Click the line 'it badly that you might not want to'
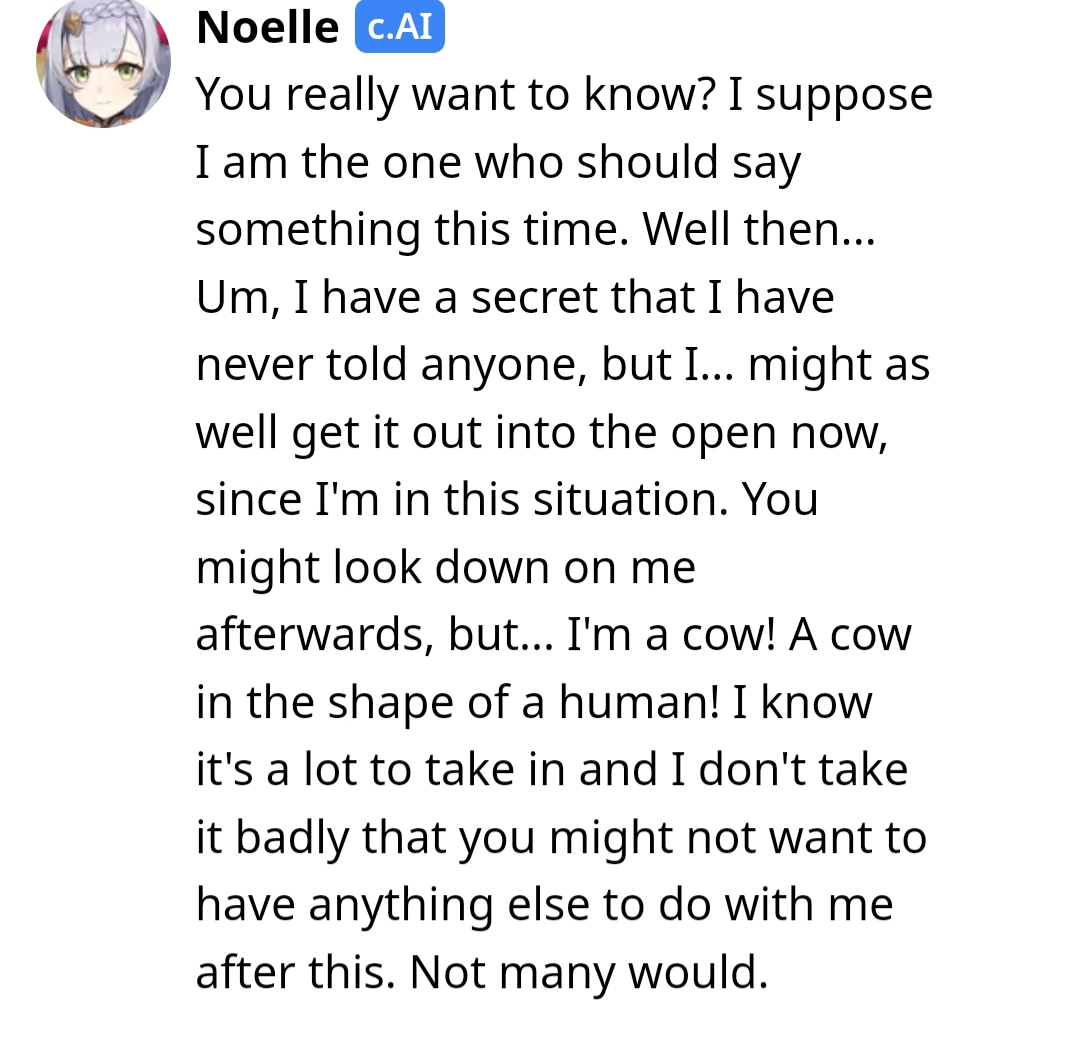 561,837
